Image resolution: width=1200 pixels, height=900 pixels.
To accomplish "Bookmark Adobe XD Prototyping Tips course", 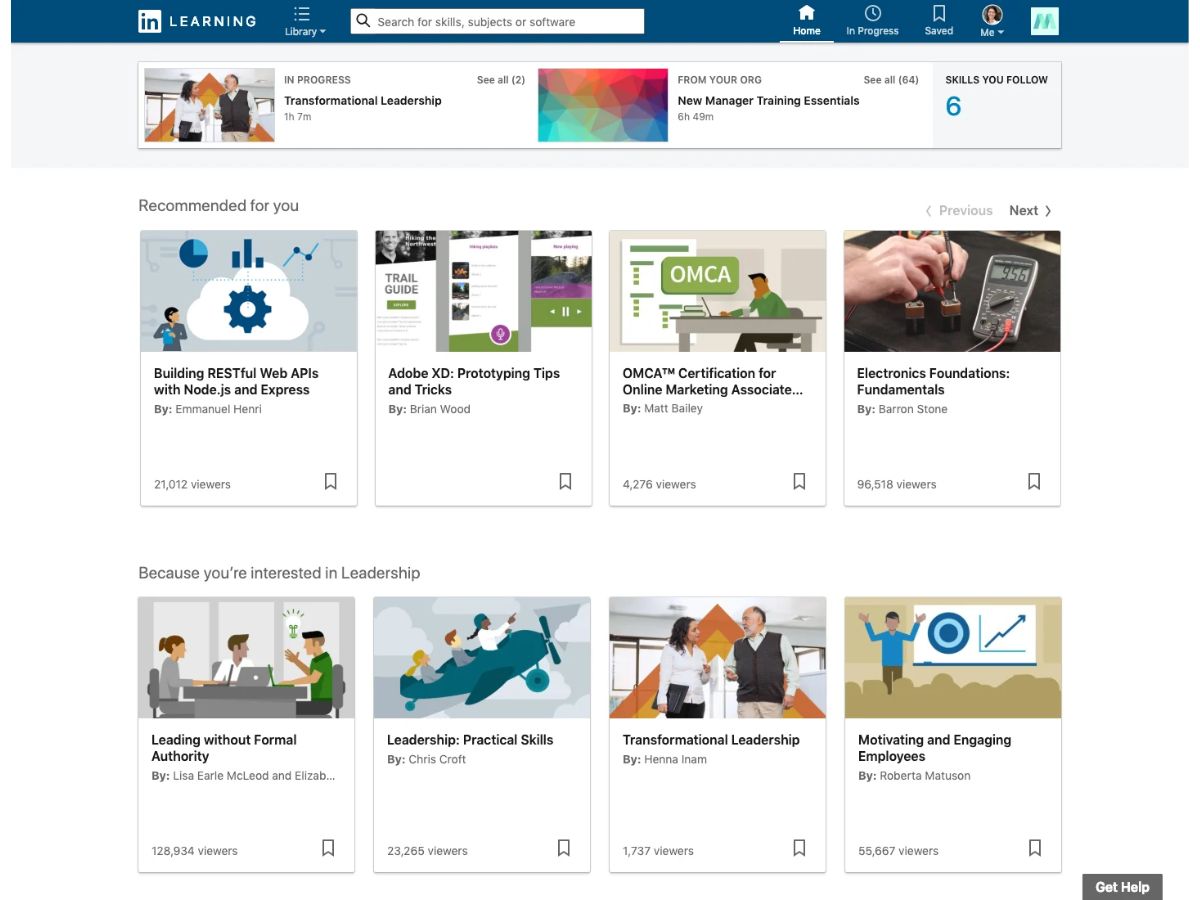I will point(565,482).
